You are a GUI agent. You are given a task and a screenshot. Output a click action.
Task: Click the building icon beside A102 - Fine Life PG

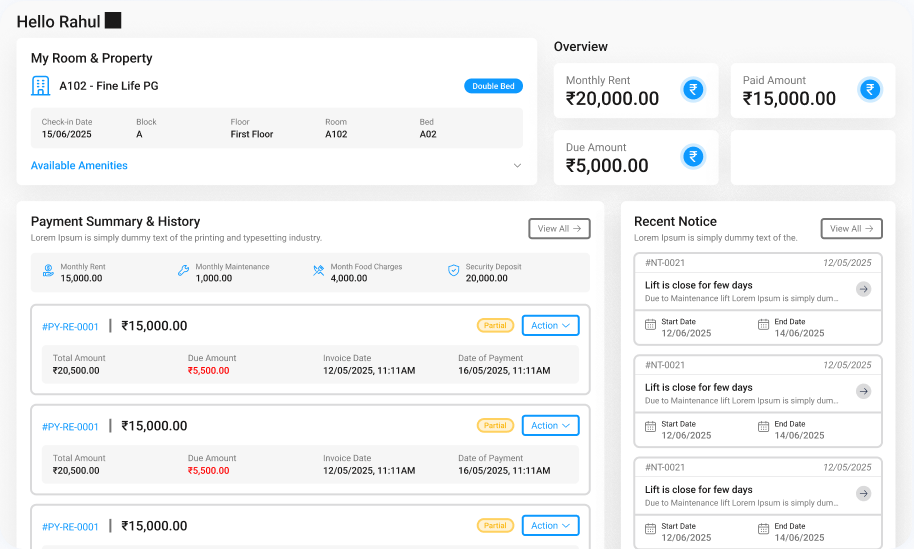pyautogui.click(x=41, y=86)
